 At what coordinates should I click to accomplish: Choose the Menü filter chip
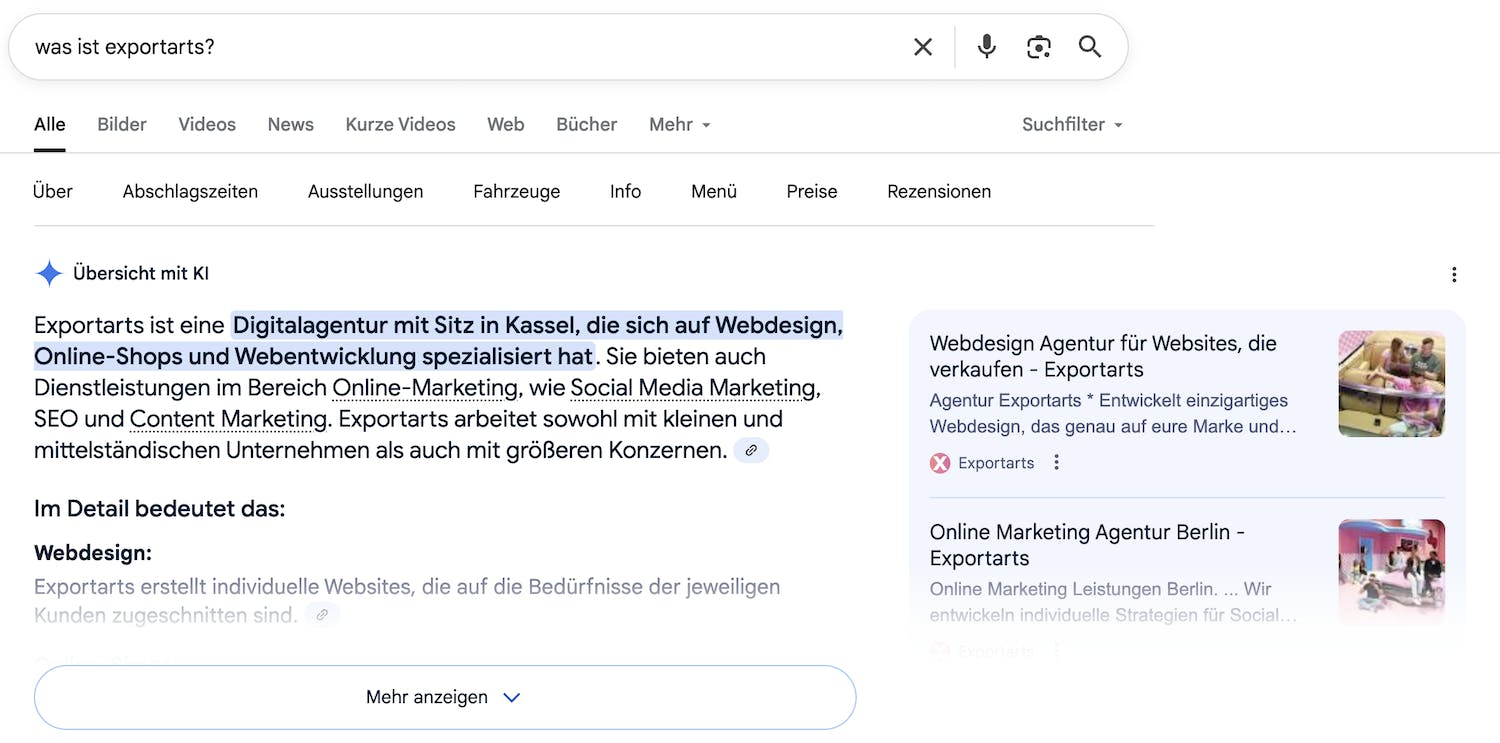tap(714, 191)
